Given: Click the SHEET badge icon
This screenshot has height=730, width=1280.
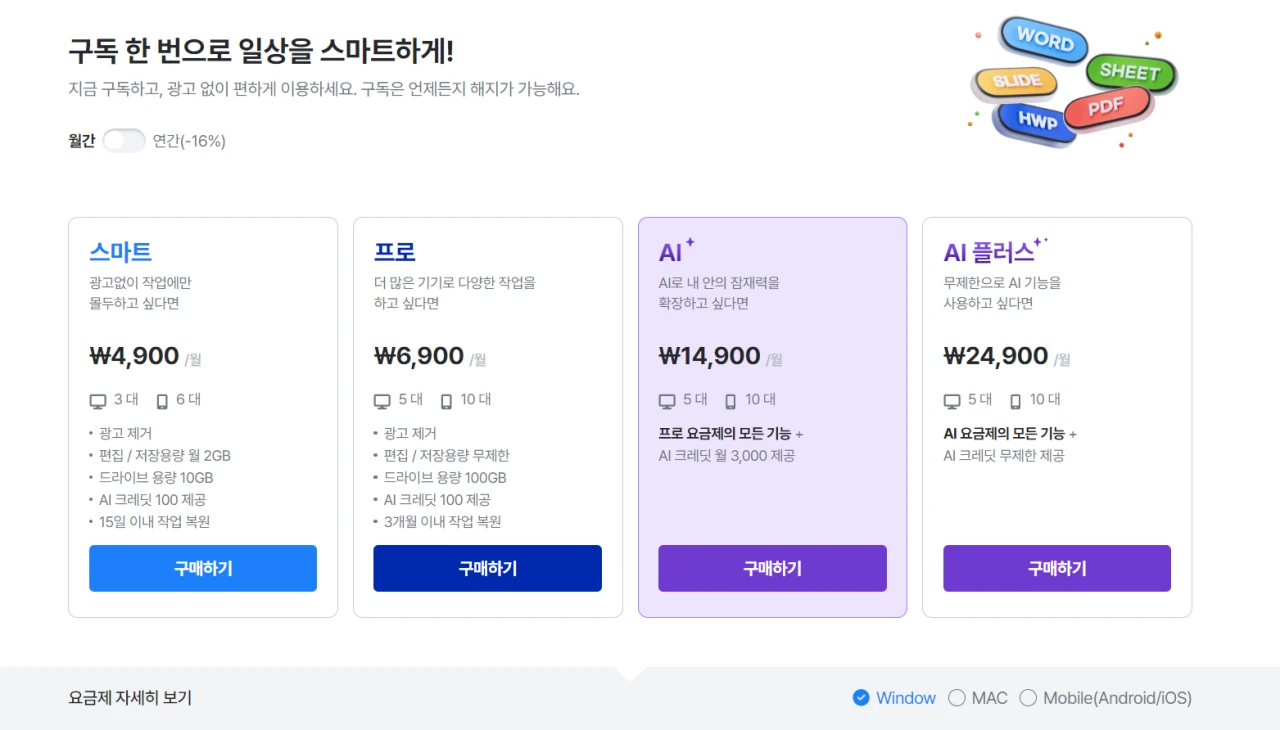Looking at the screenshot, I should coord(1129,72).
